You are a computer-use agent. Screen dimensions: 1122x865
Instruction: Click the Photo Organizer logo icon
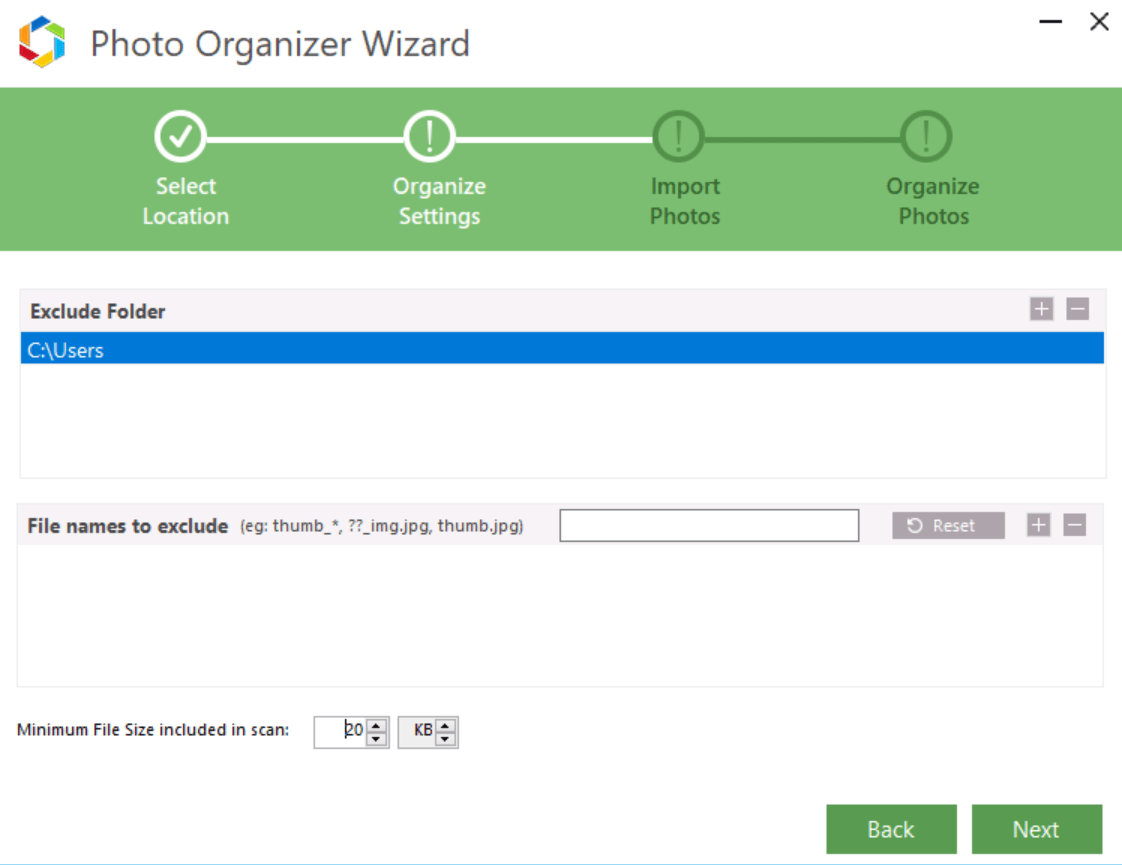point(40,40)
